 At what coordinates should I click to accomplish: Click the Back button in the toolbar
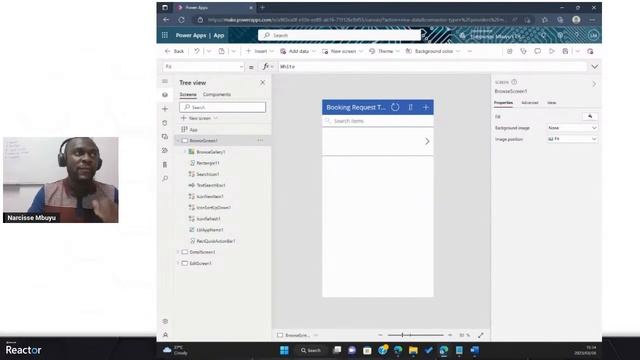[x=174, y=51]
